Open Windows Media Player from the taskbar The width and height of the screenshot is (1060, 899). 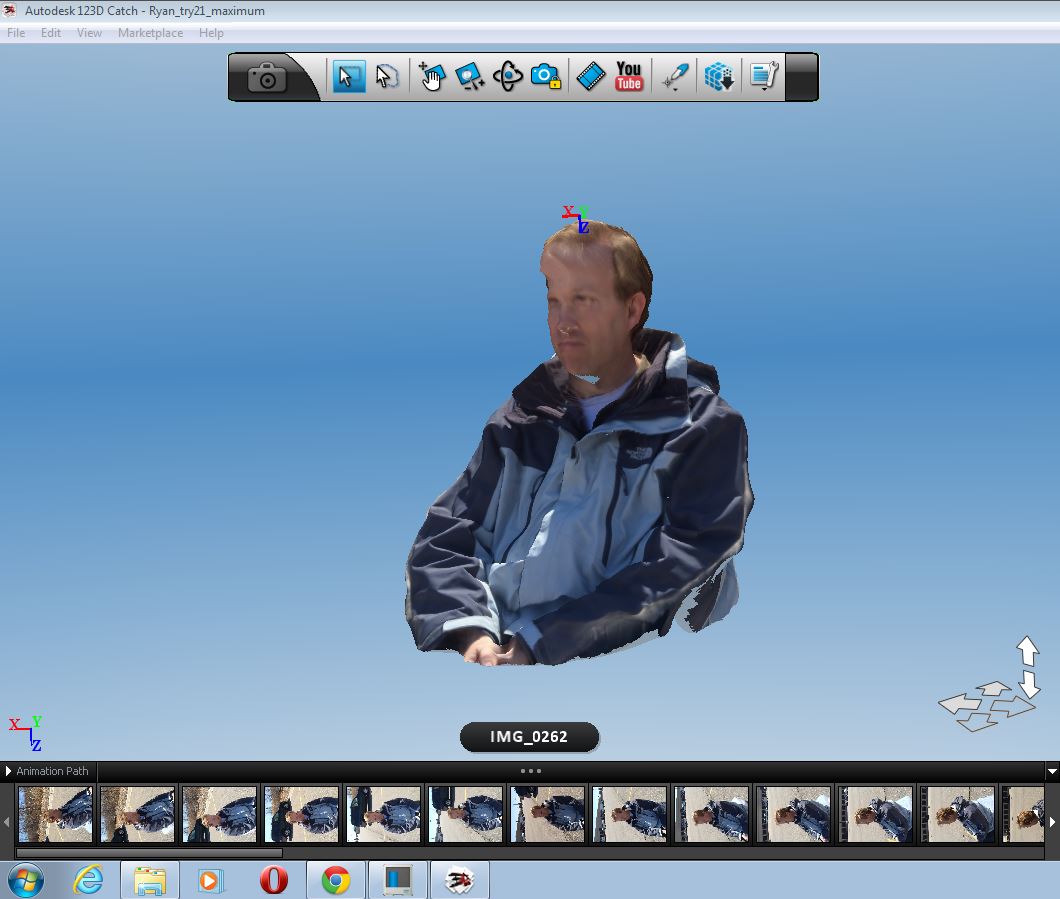coord(210,881)
